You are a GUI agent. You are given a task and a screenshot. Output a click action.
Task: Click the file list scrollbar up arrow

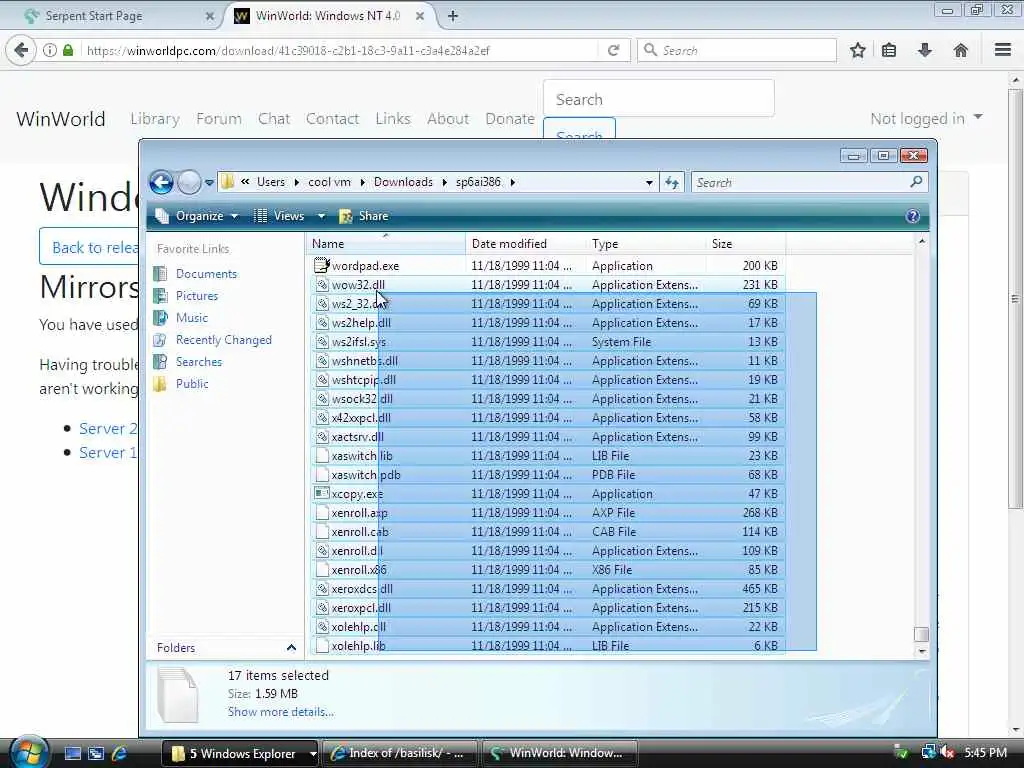coord(921,241)
